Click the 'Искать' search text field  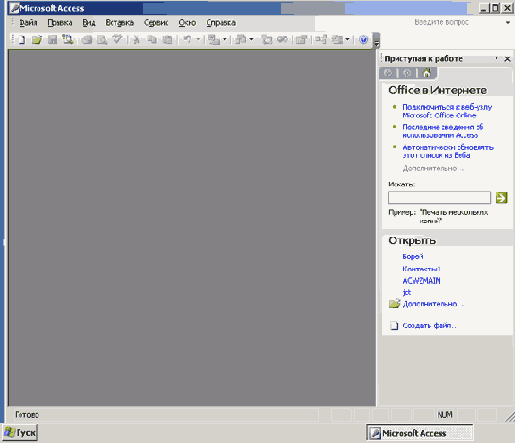[439, 197]
